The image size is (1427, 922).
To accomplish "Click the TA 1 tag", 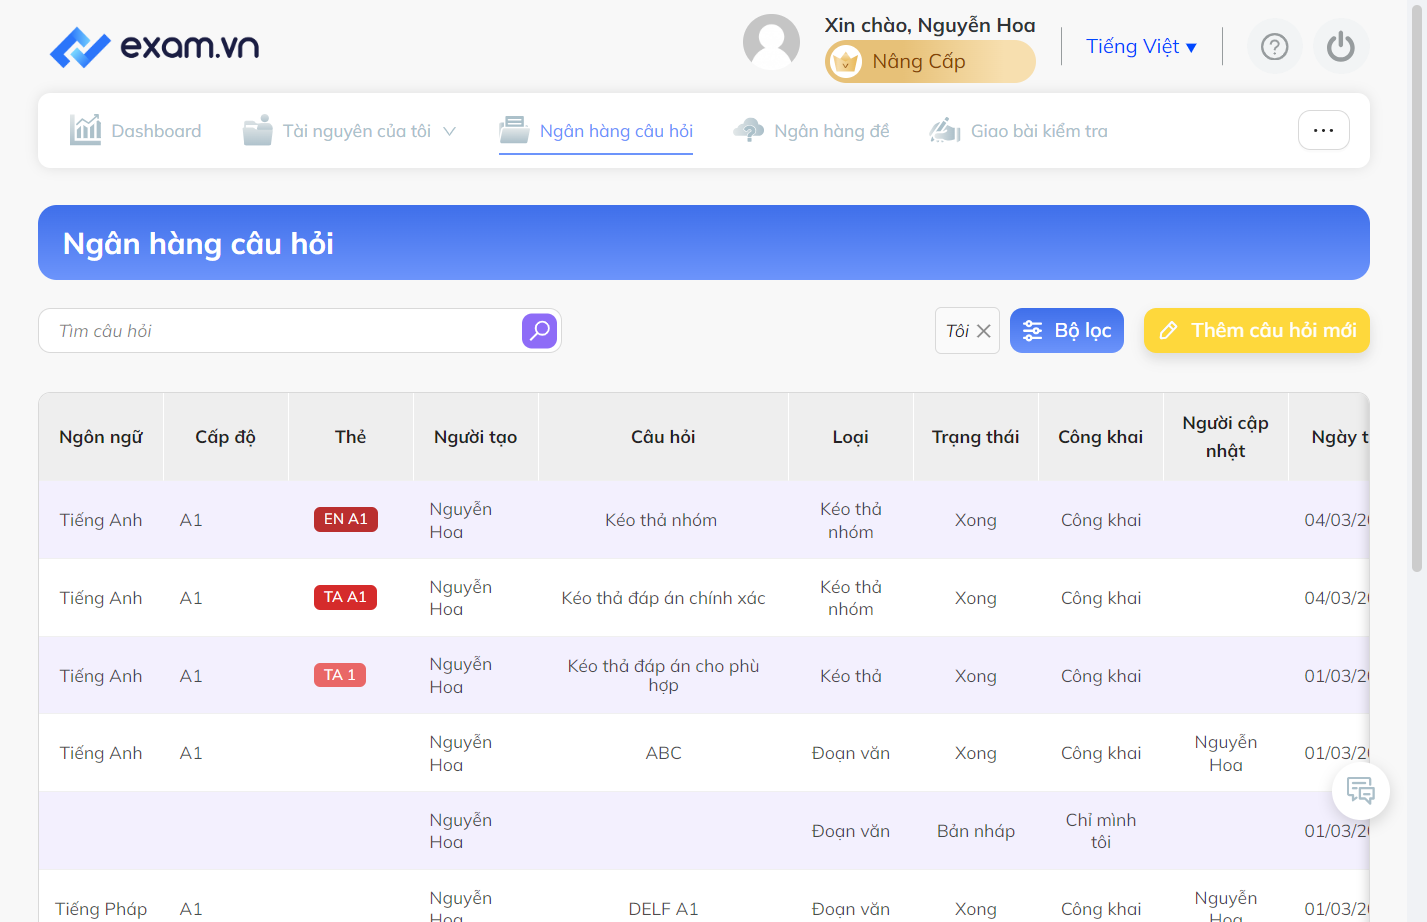I will click(340, 675).
